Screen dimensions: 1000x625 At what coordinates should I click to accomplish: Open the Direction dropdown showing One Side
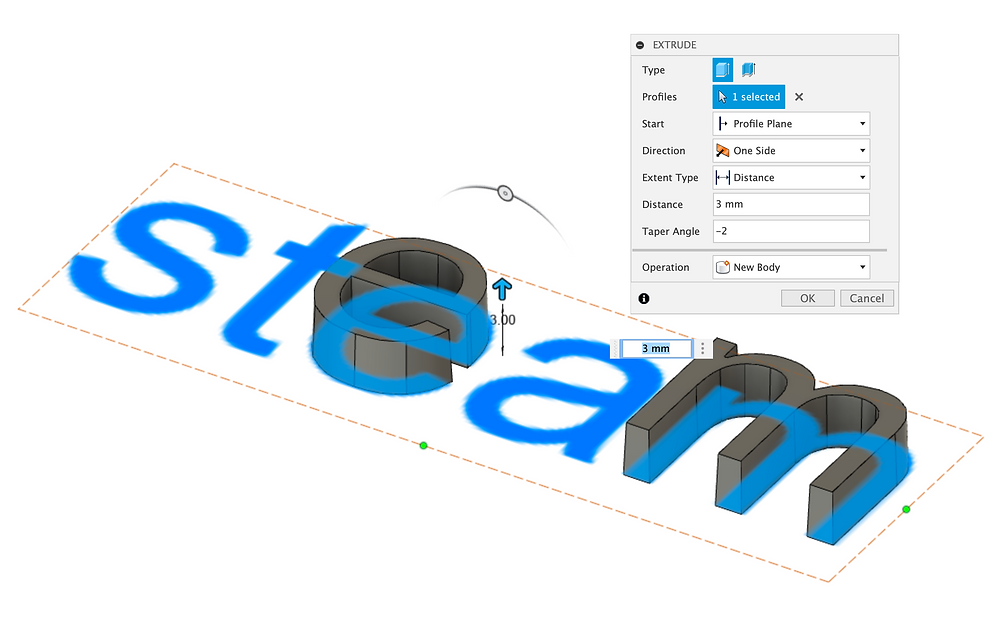(x=791, y=151)
